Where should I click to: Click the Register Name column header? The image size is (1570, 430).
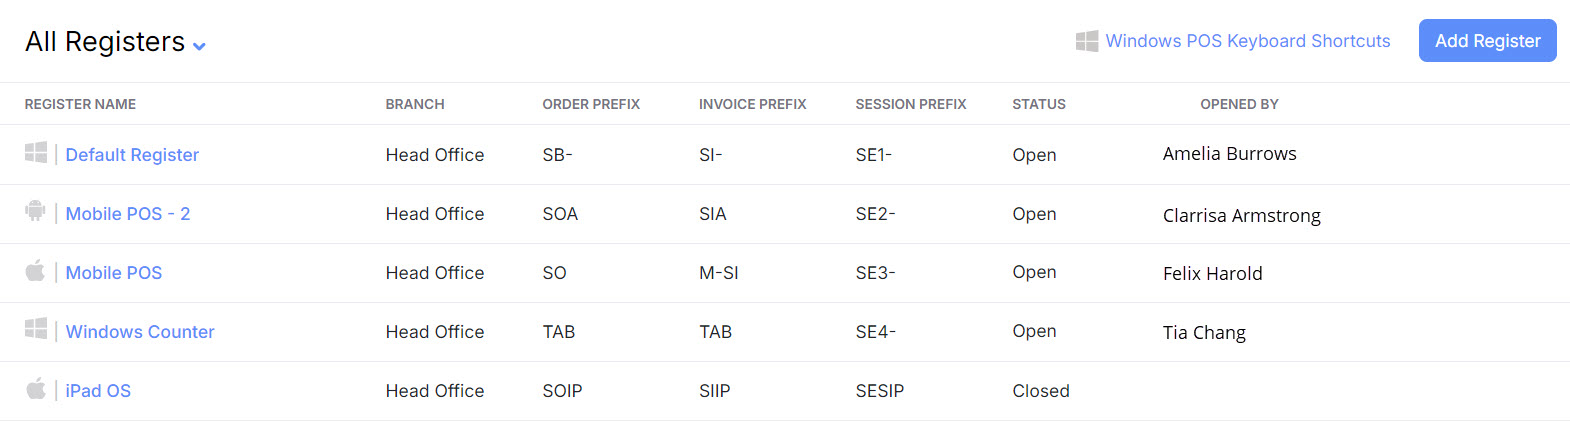[x=80, y=104]
